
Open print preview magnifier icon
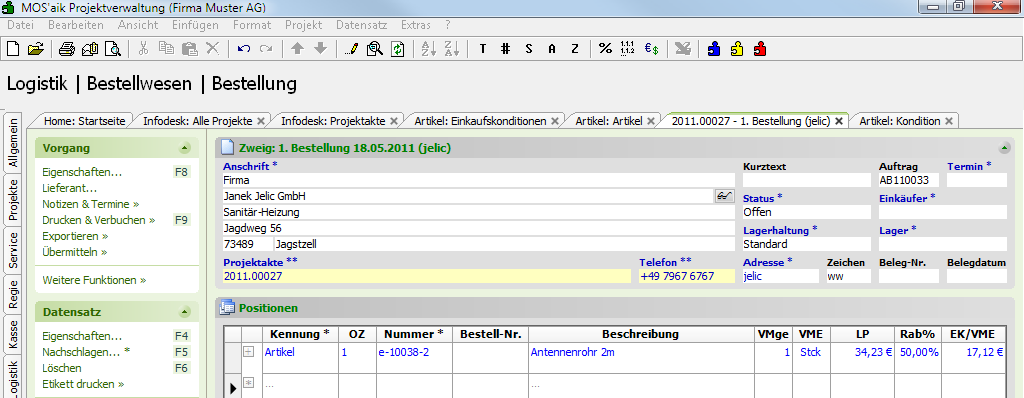(x=113, y=48)
